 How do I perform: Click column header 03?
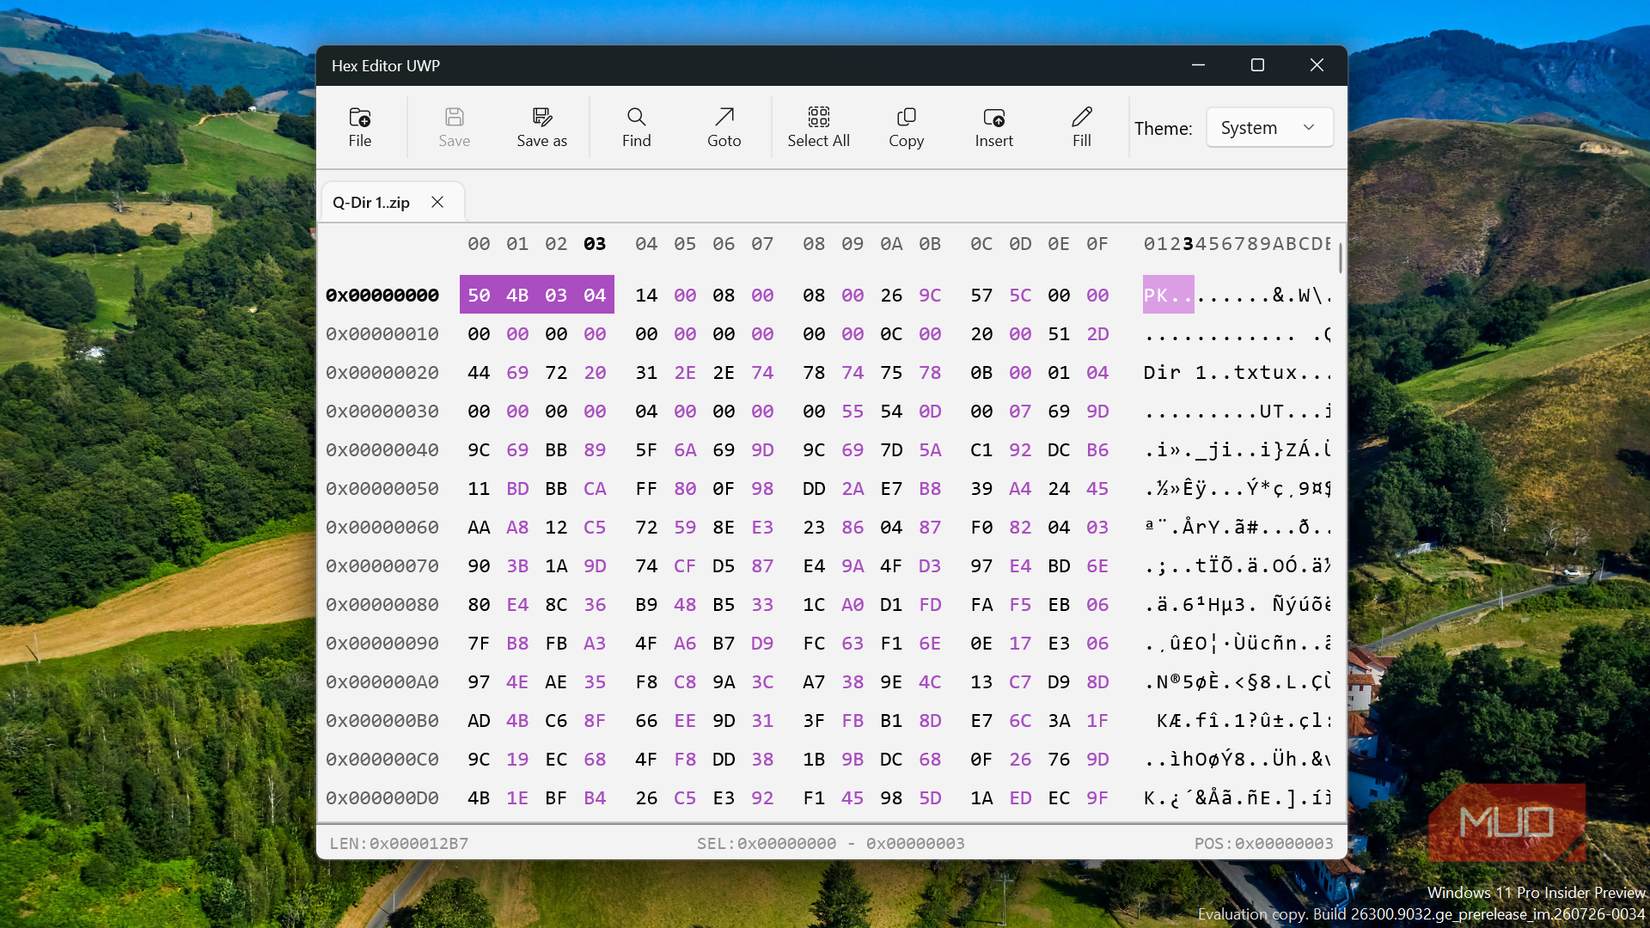(x=595, y=244)
